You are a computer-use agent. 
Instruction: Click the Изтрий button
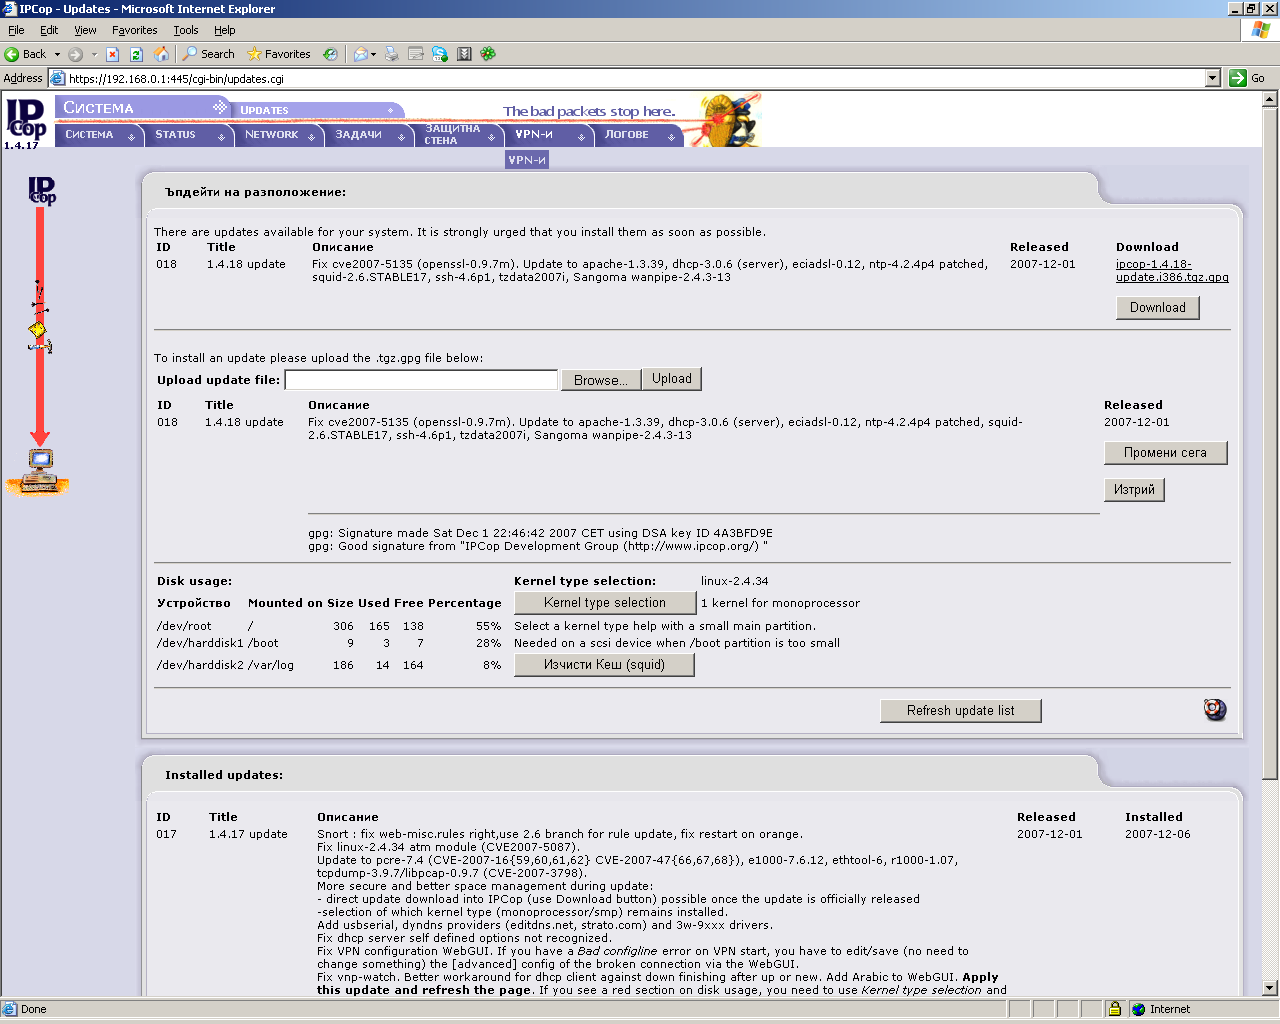1134,490
